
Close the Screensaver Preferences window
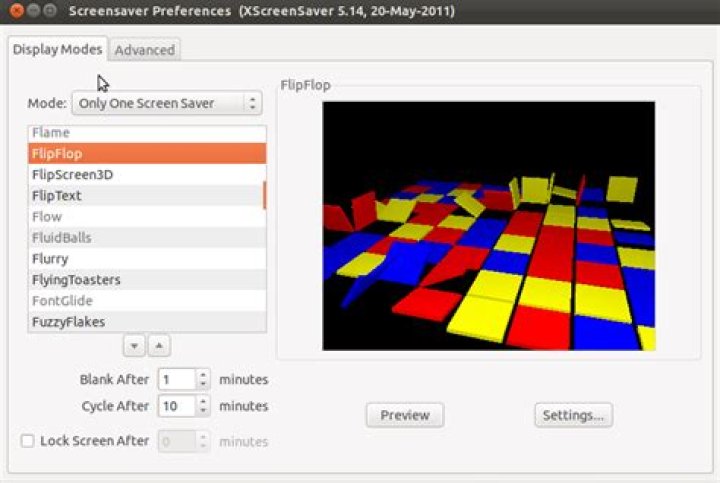(x=17, y=11)
